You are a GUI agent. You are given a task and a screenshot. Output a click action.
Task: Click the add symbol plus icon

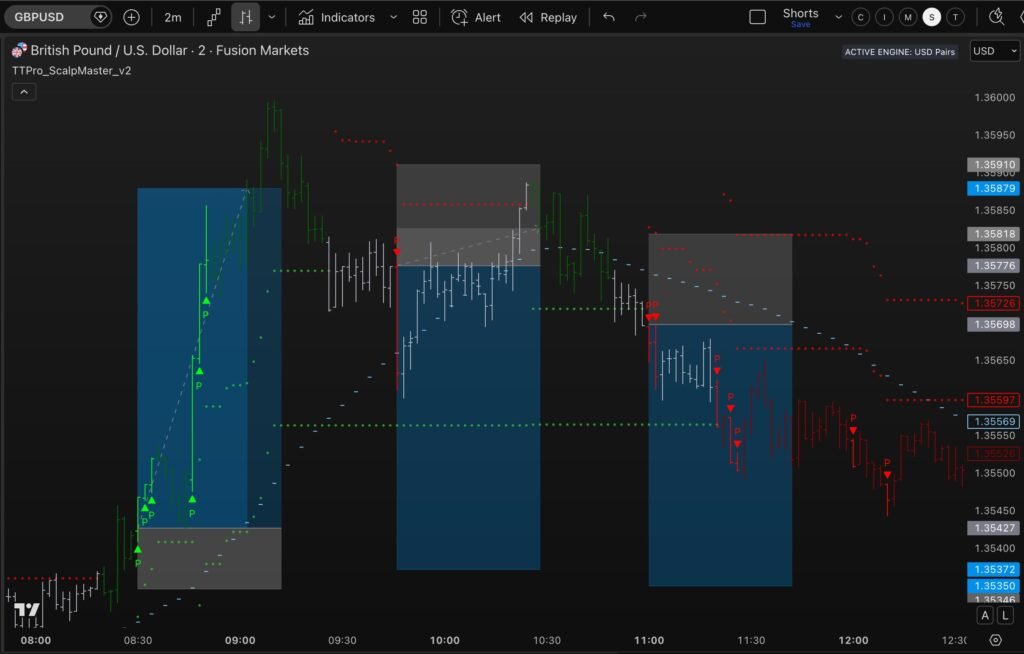(x=131, y=17)
